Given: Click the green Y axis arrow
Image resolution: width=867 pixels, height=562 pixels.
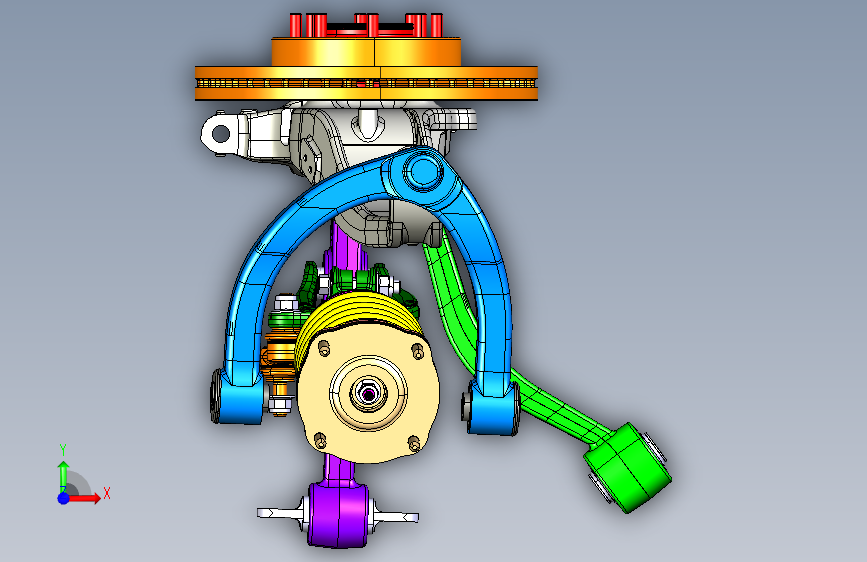Looking at the screenshot, I should tap(63, 475).
